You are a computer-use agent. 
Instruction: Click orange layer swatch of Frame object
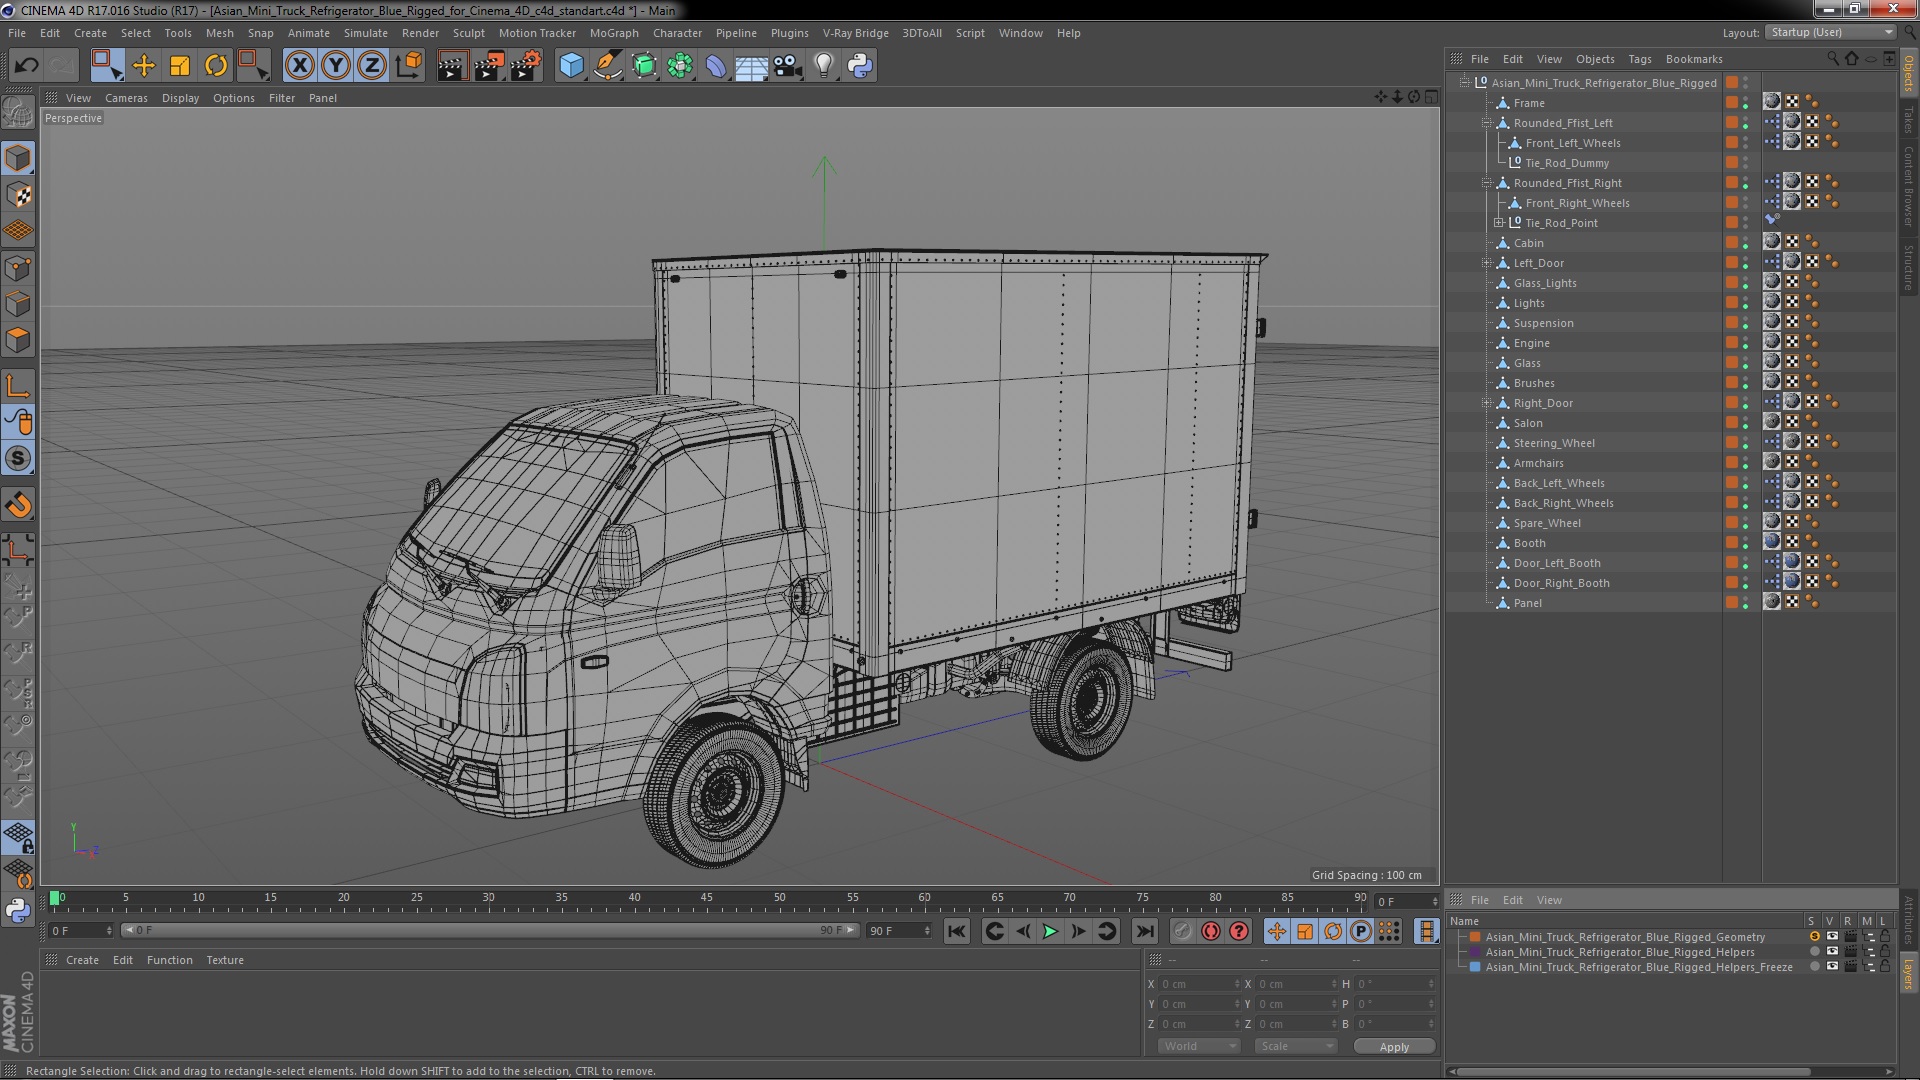[1732, 103]
